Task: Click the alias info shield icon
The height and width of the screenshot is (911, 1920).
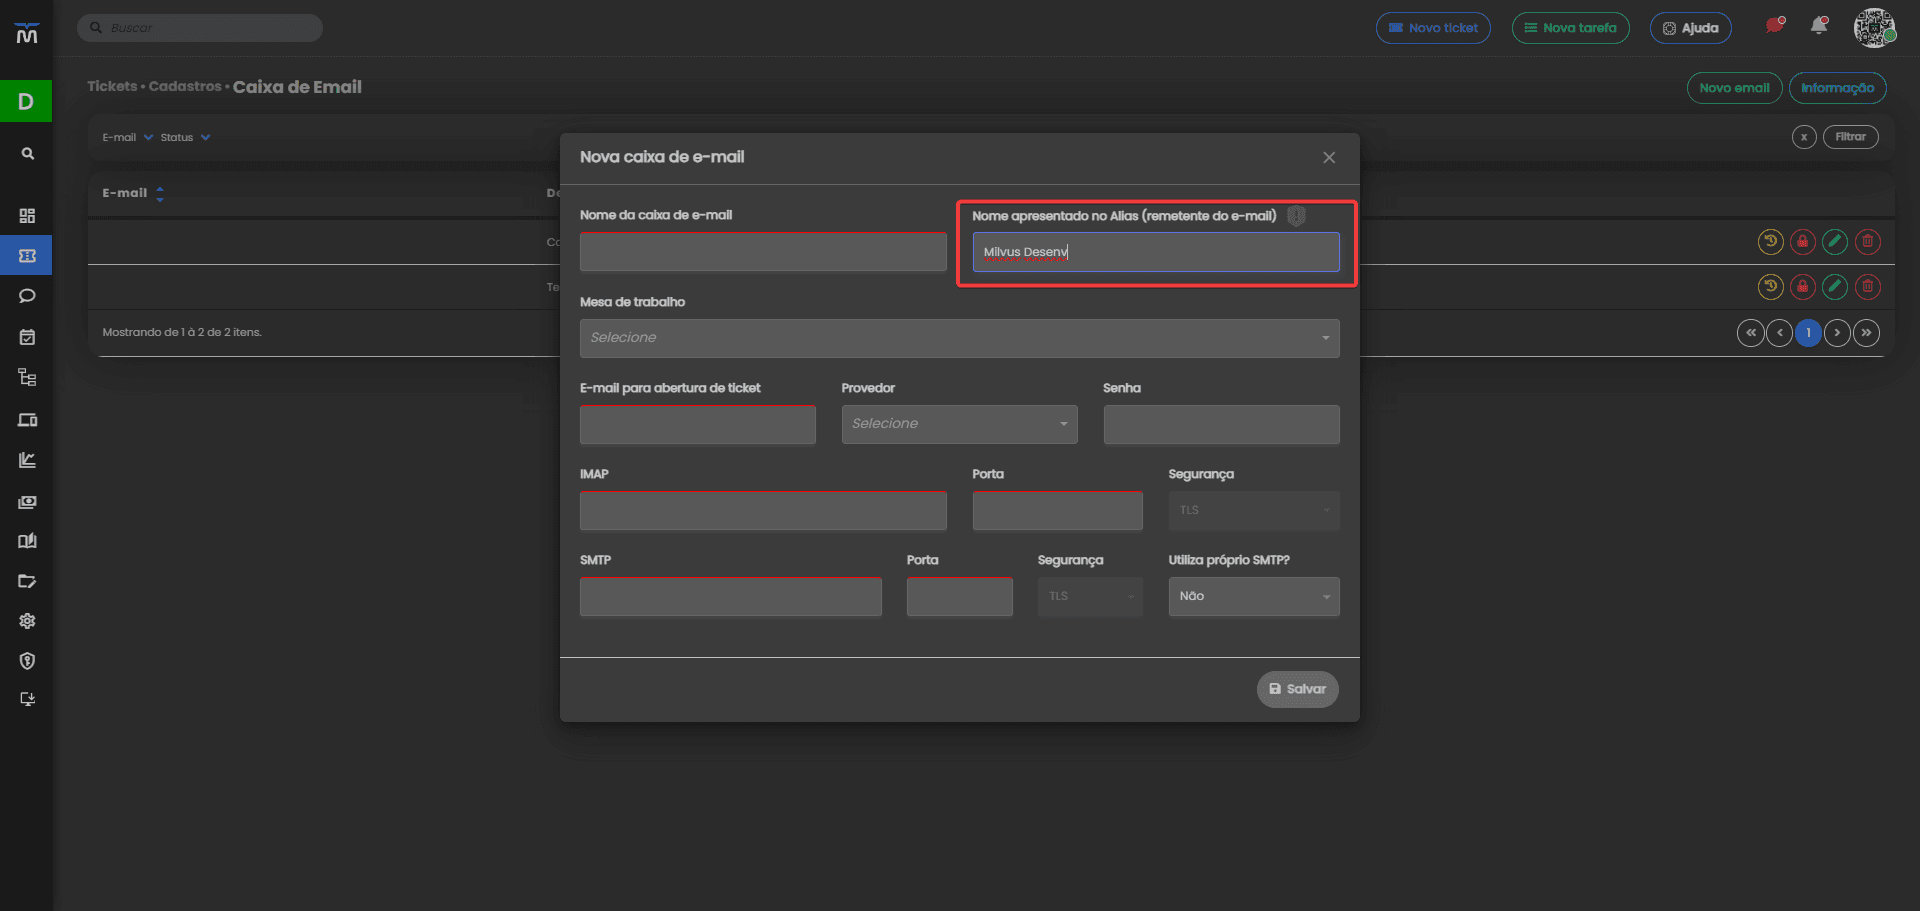Action: [x=1296, y=216]
